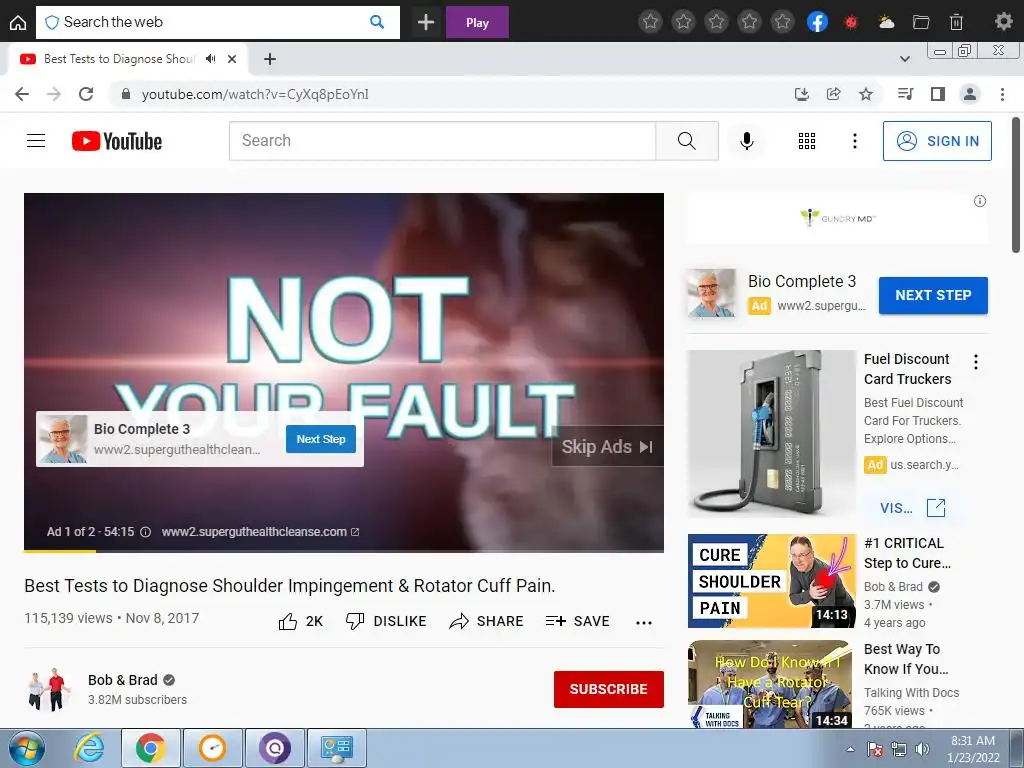
Task: Open the browser home page icon
Action: point(18,22)
